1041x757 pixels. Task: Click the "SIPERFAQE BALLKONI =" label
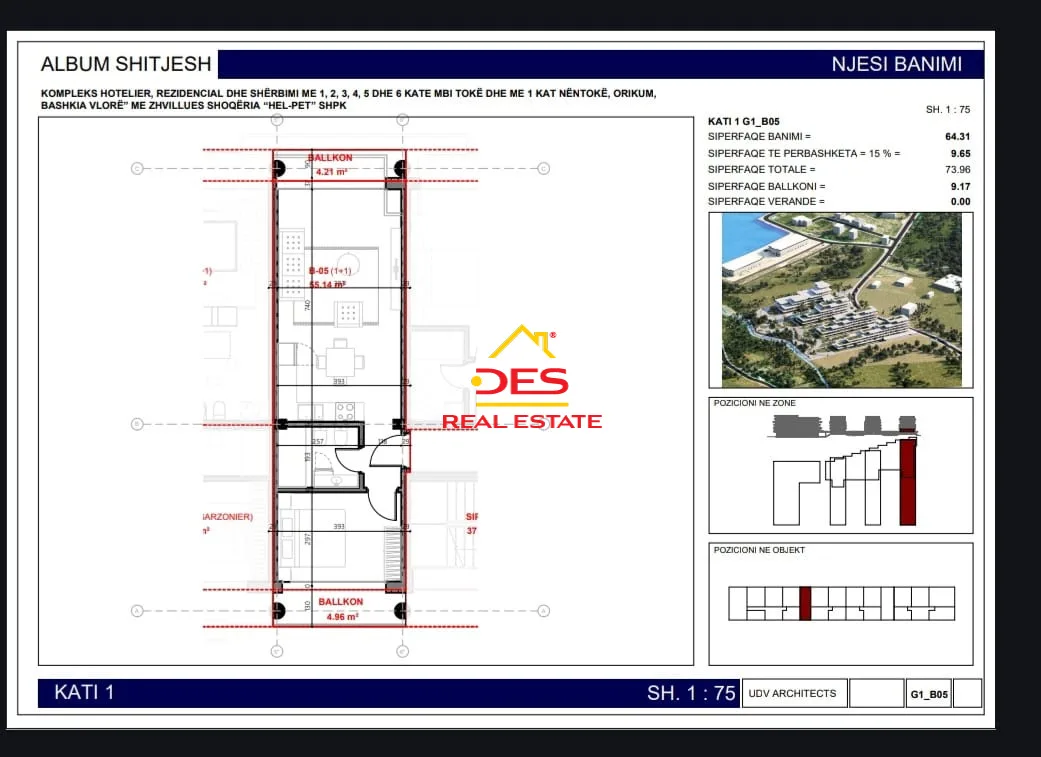[x=767, y=187]
